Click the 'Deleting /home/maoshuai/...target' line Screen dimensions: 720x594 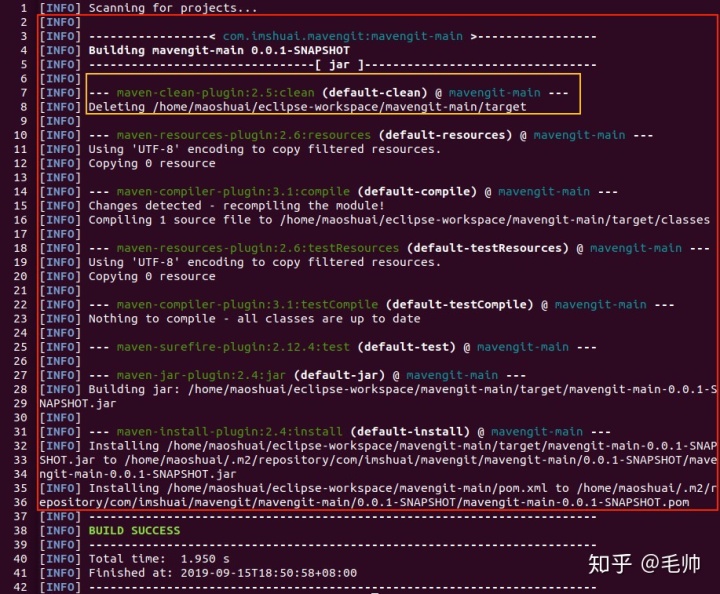[x=307, y=107]
